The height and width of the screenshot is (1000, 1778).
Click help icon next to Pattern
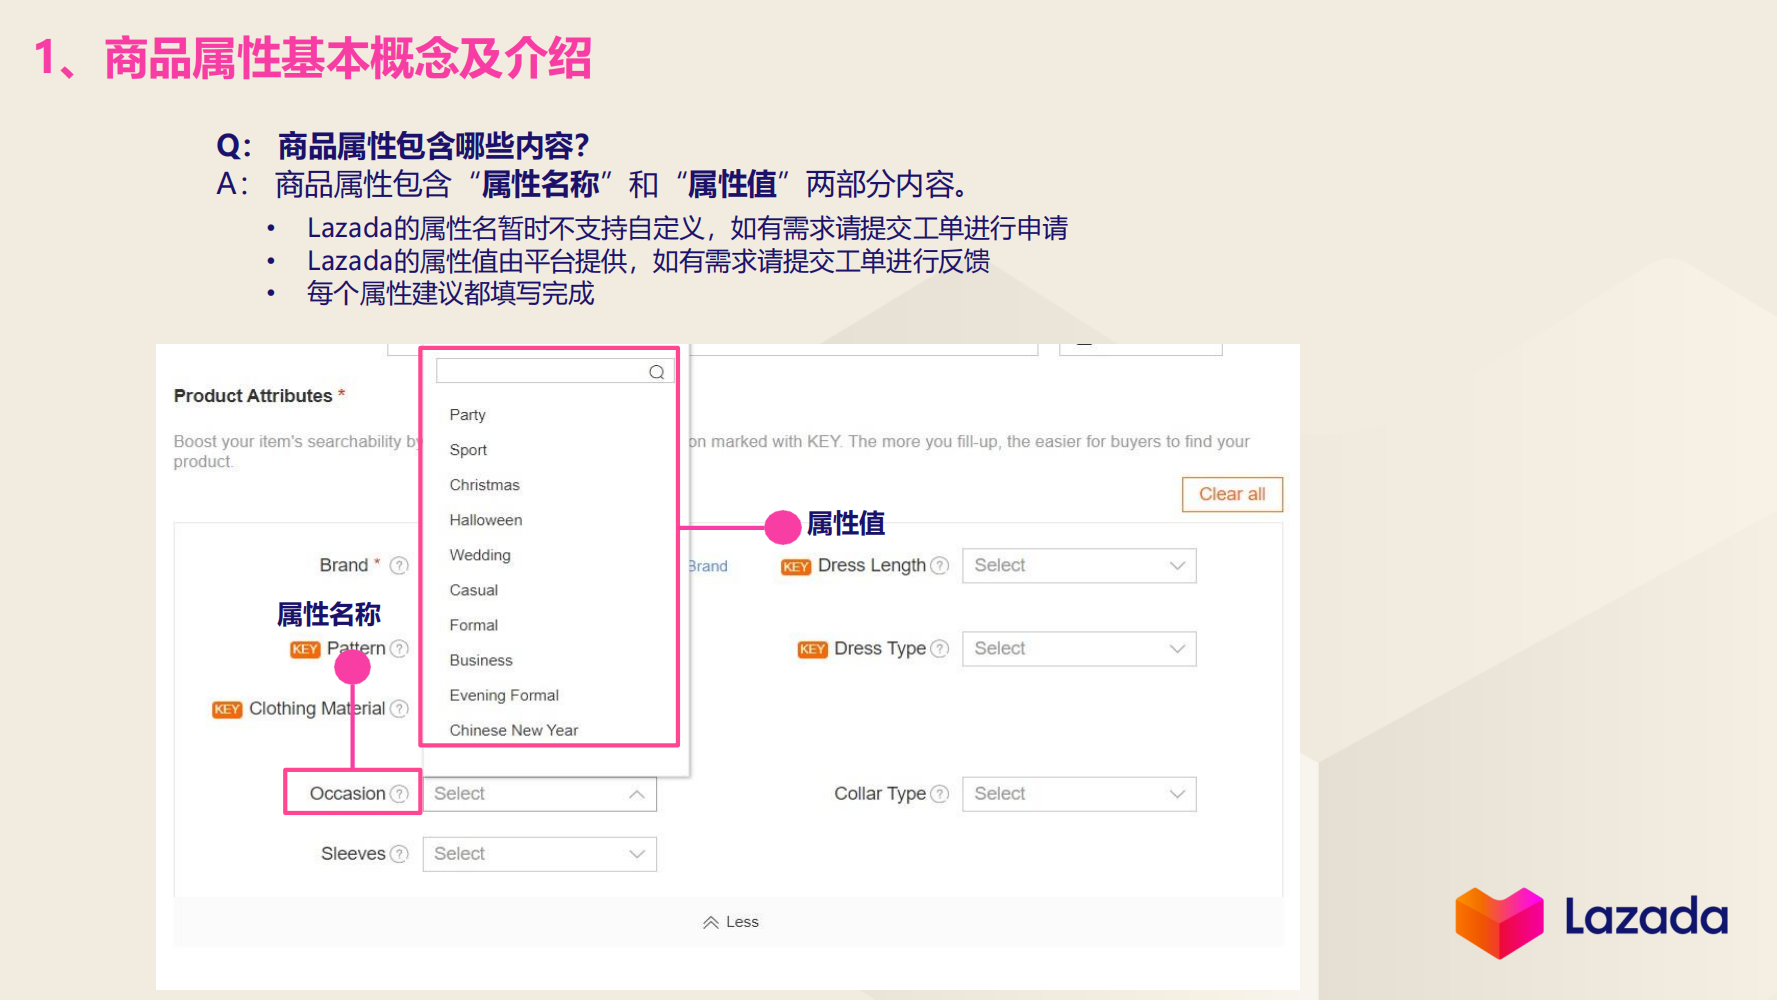399,648
